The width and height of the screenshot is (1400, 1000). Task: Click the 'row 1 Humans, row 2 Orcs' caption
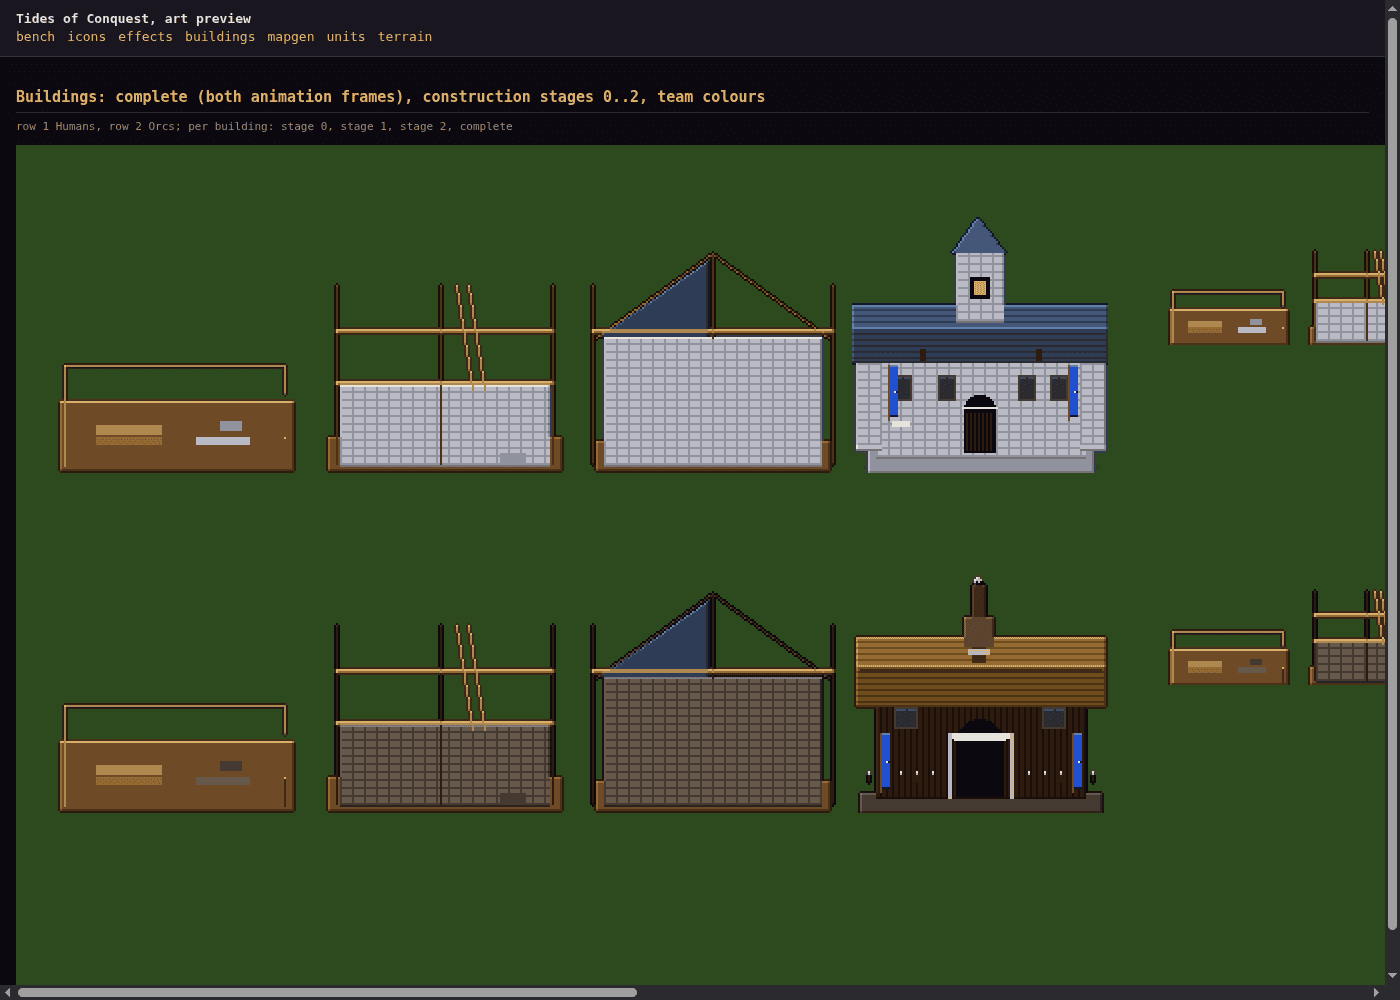pos(264,126)
